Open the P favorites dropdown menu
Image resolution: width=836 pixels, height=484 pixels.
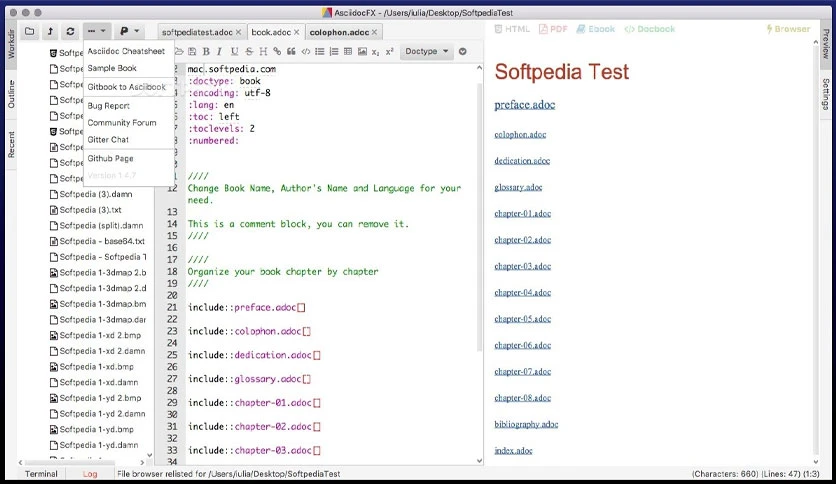(129, 31)
